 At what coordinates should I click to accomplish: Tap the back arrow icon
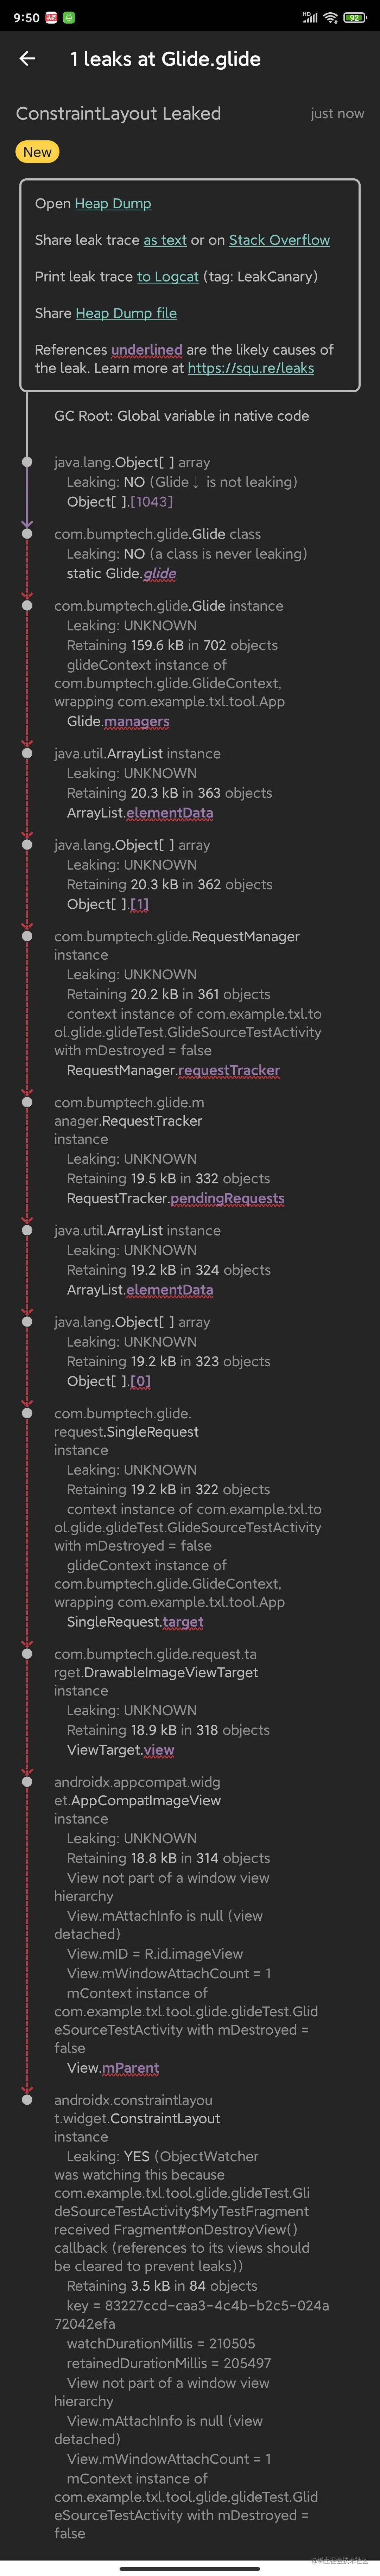click(27, 59)
